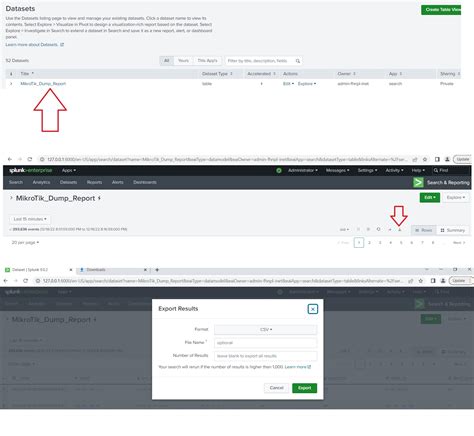Open browser profile icon in middle window

point(447,159)
